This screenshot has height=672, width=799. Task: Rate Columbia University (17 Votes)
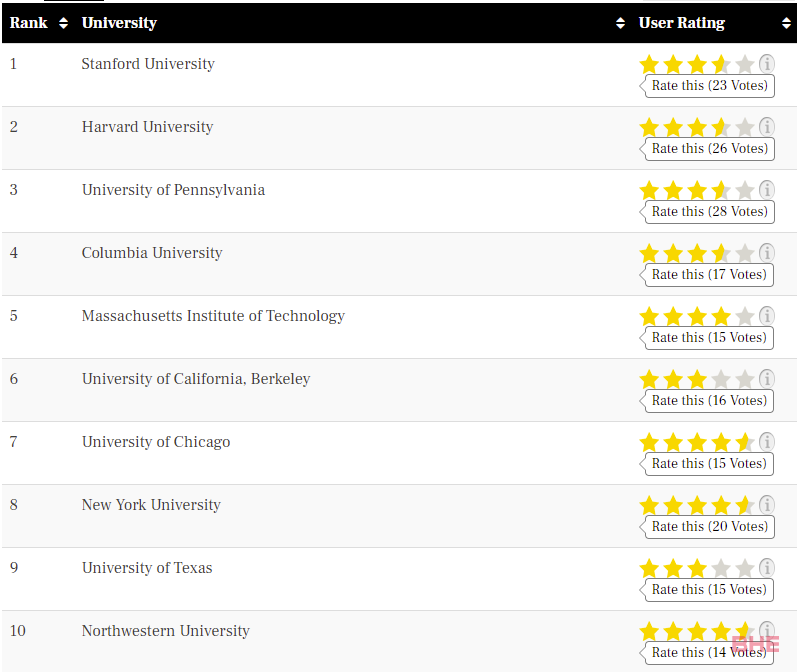tap(709, 275)
